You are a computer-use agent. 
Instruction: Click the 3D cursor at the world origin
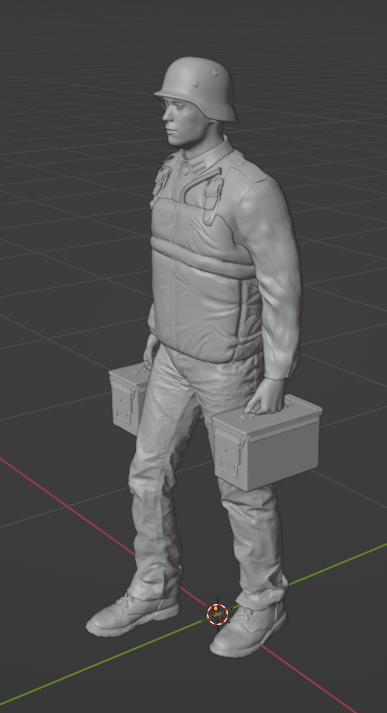(x=217, y=614)
